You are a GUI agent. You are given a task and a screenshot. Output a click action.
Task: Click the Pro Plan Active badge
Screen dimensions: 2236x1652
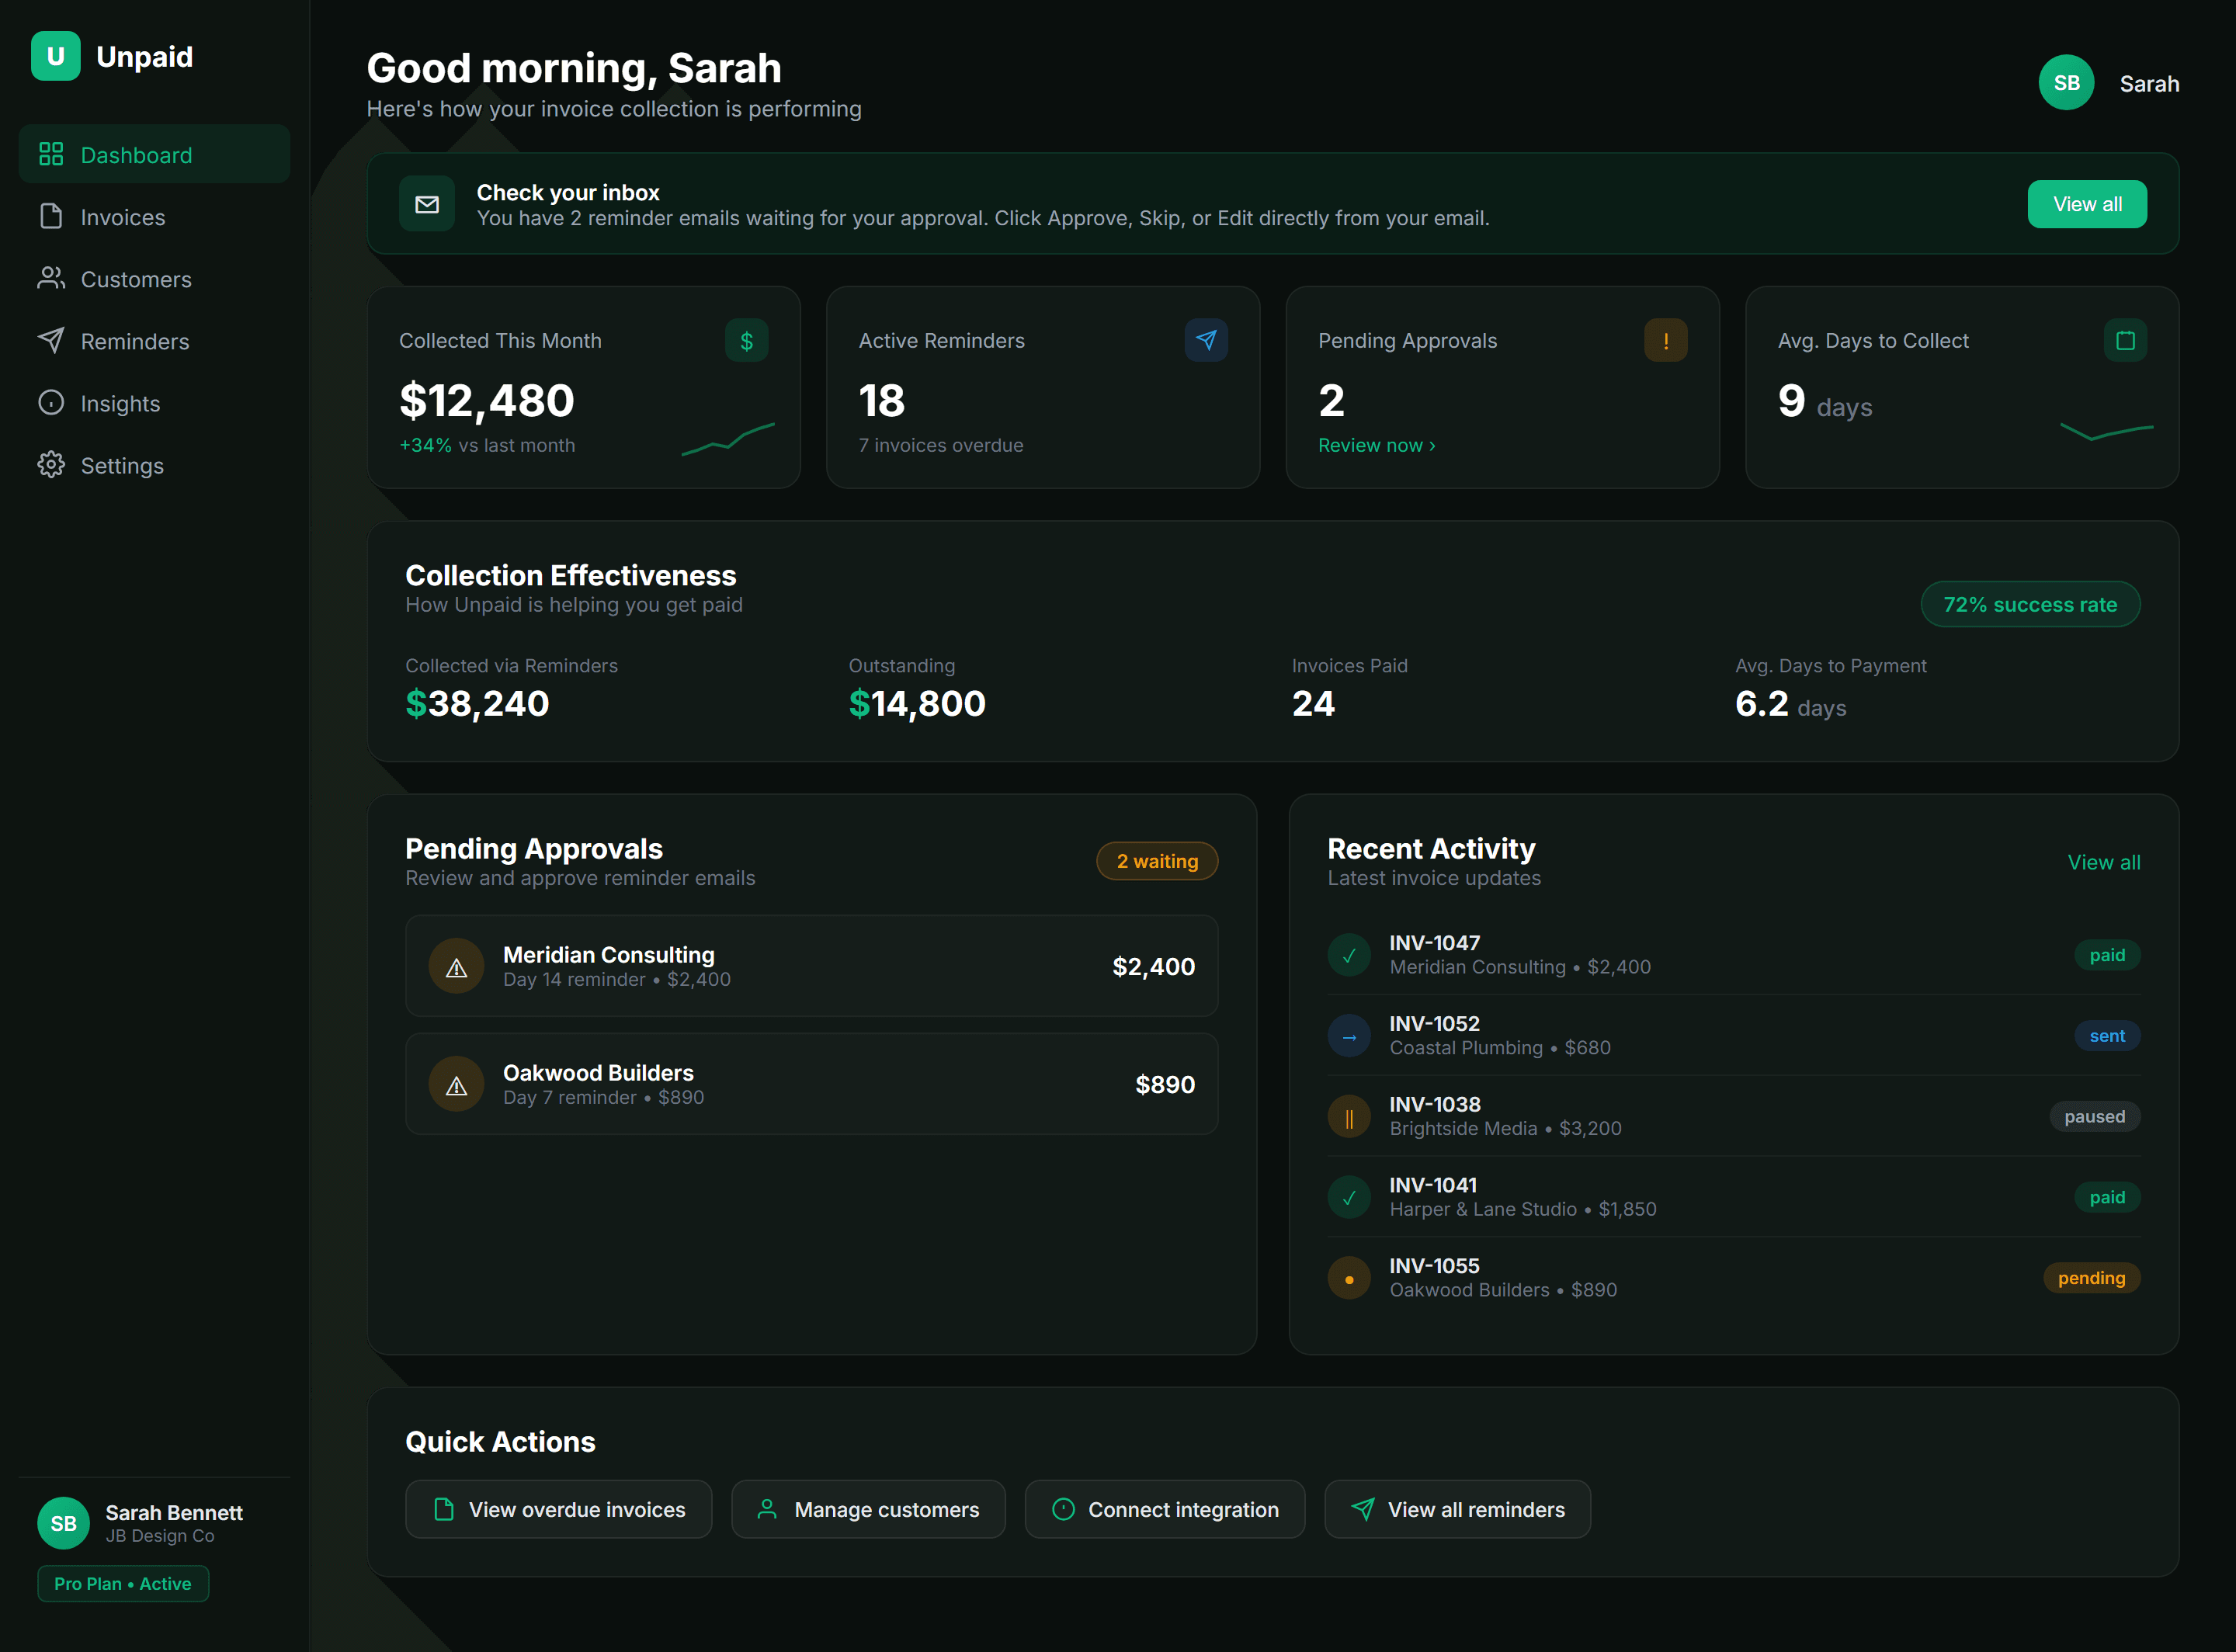(x=123, y=1583)
